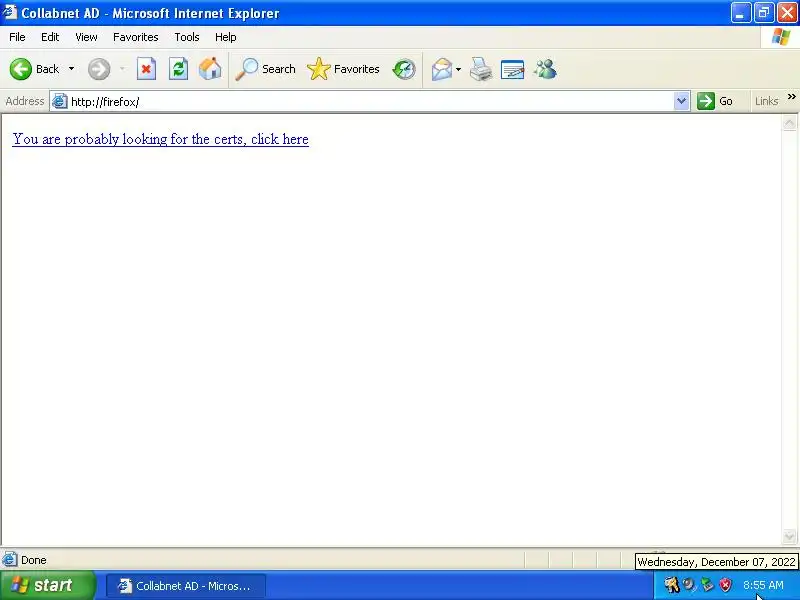This screenshot has width=800, height=600.
Task: Follow the 'looking for the certs, click here' link
Action: tap(160, 139)
